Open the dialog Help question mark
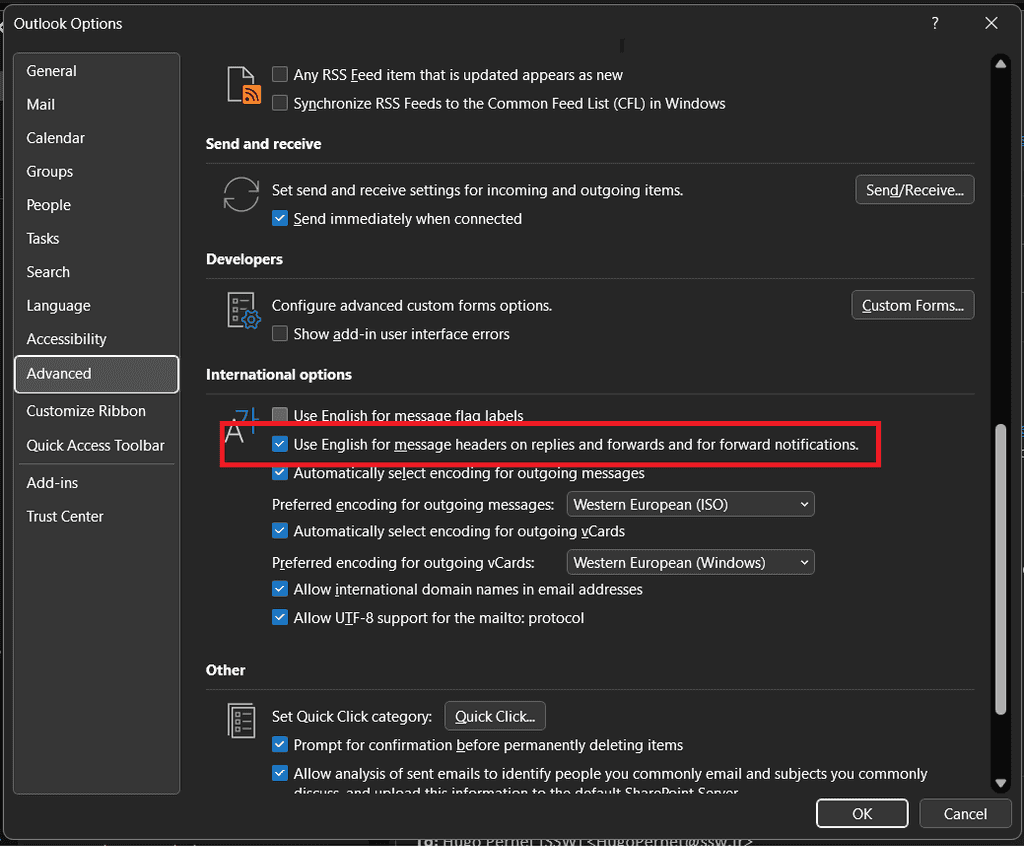This screenshot has height=847, width=1024. click(934, 22)
